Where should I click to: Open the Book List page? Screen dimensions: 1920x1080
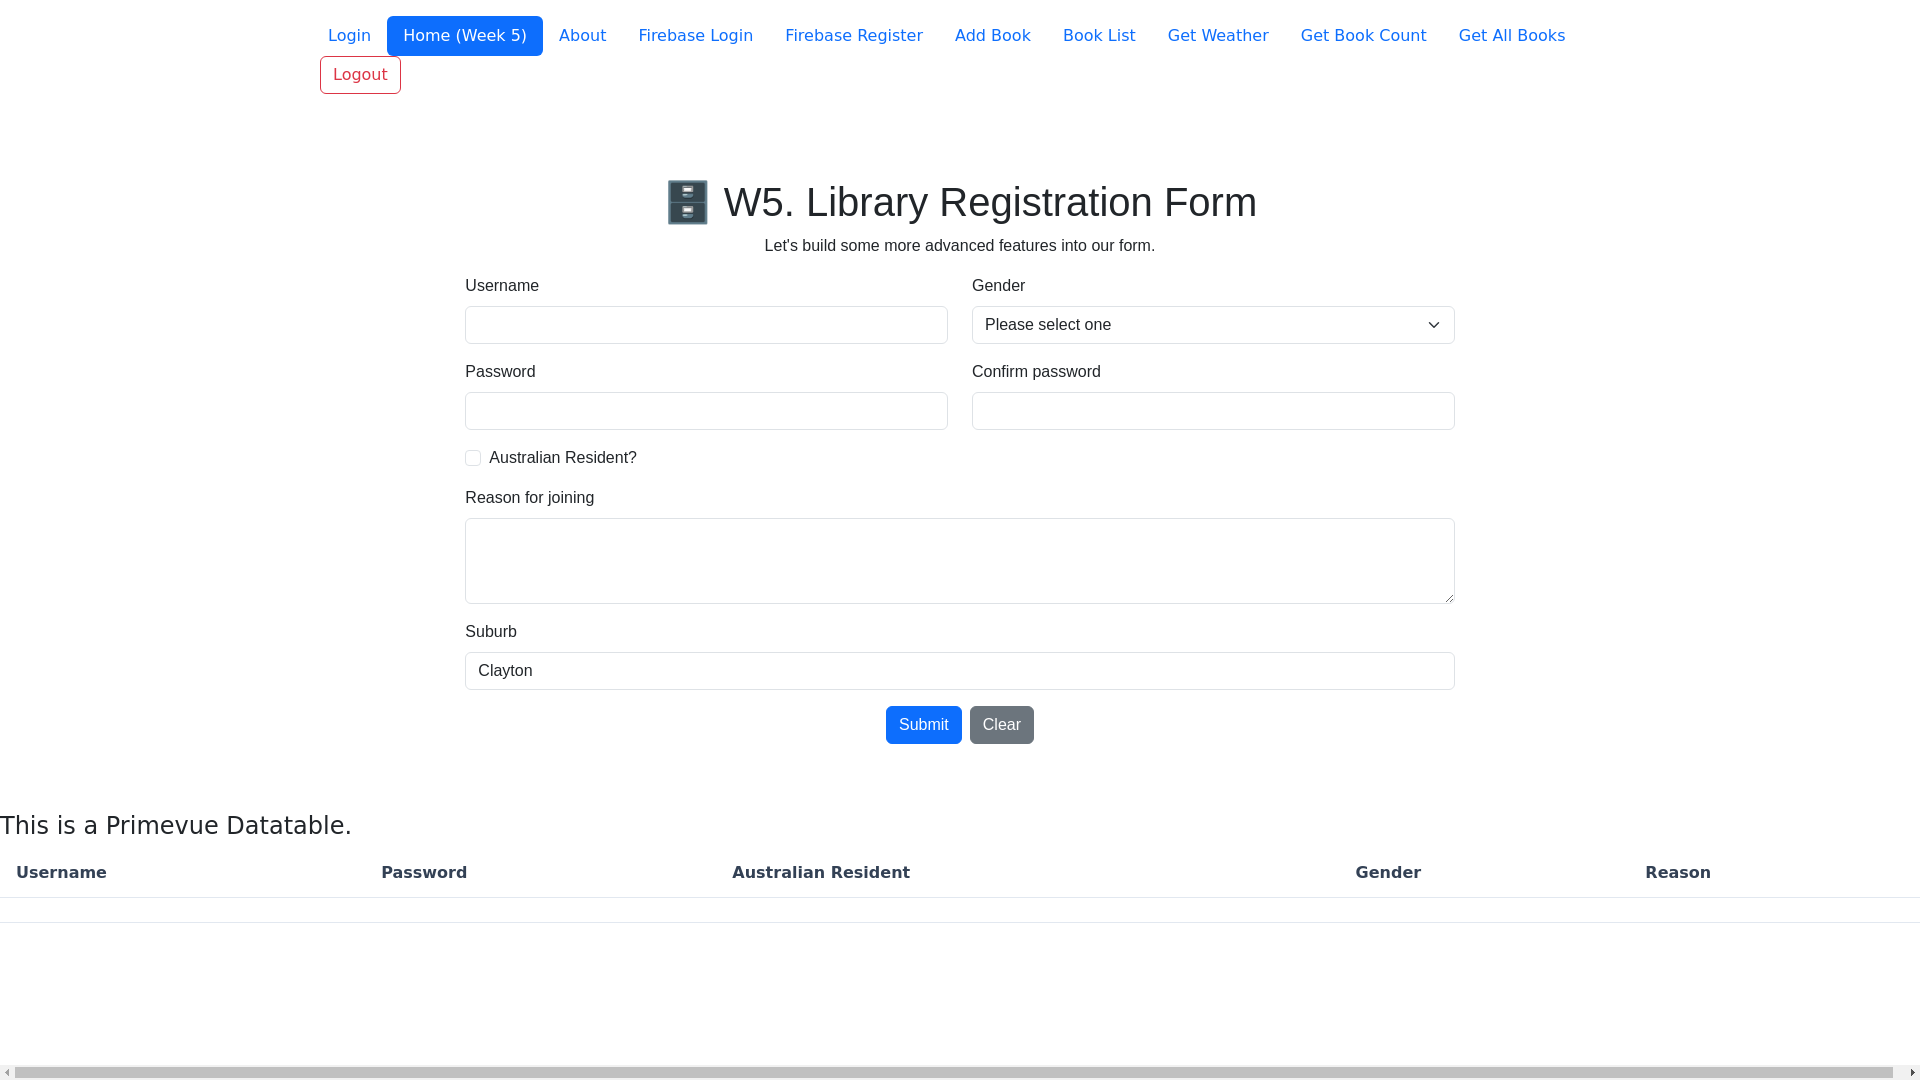click(1099, 36)
